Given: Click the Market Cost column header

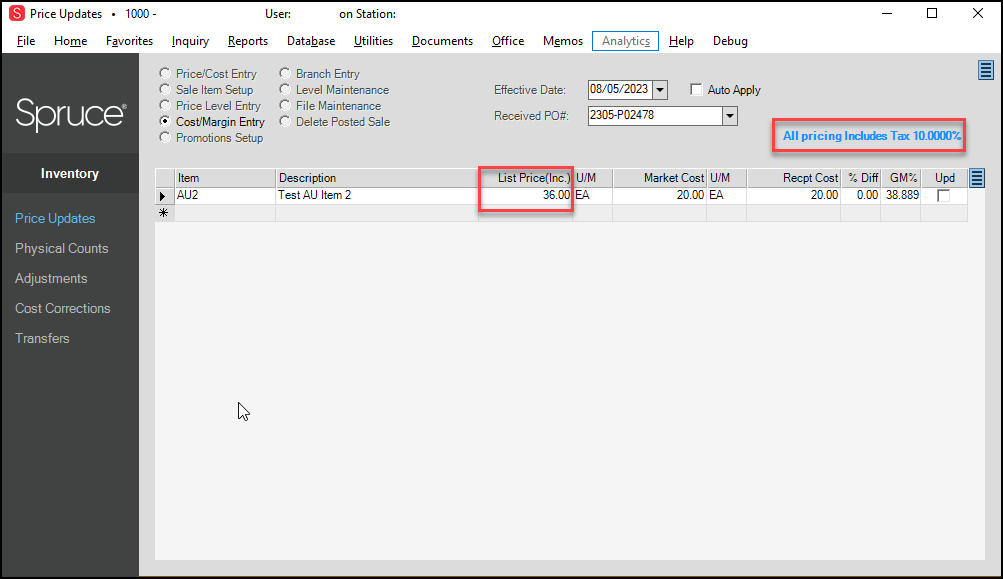Looking at the screenshot, I should coord(659,178).
